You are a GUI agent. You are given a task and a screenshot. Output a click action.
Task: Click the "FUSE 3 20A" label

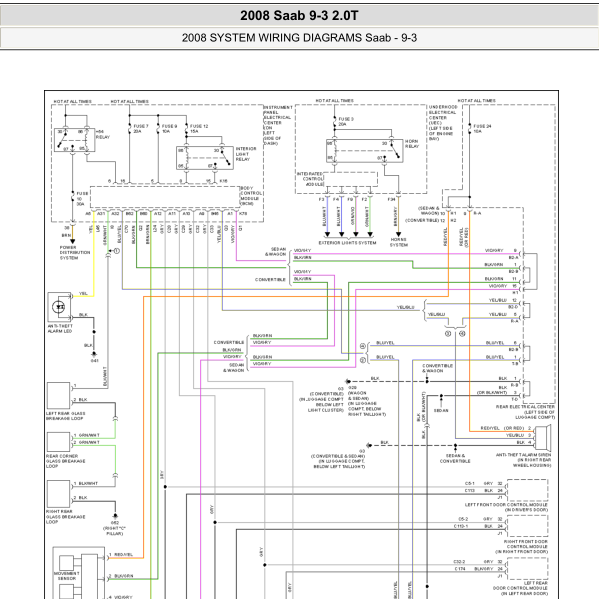pyautogui.click(x=346, y=121)
